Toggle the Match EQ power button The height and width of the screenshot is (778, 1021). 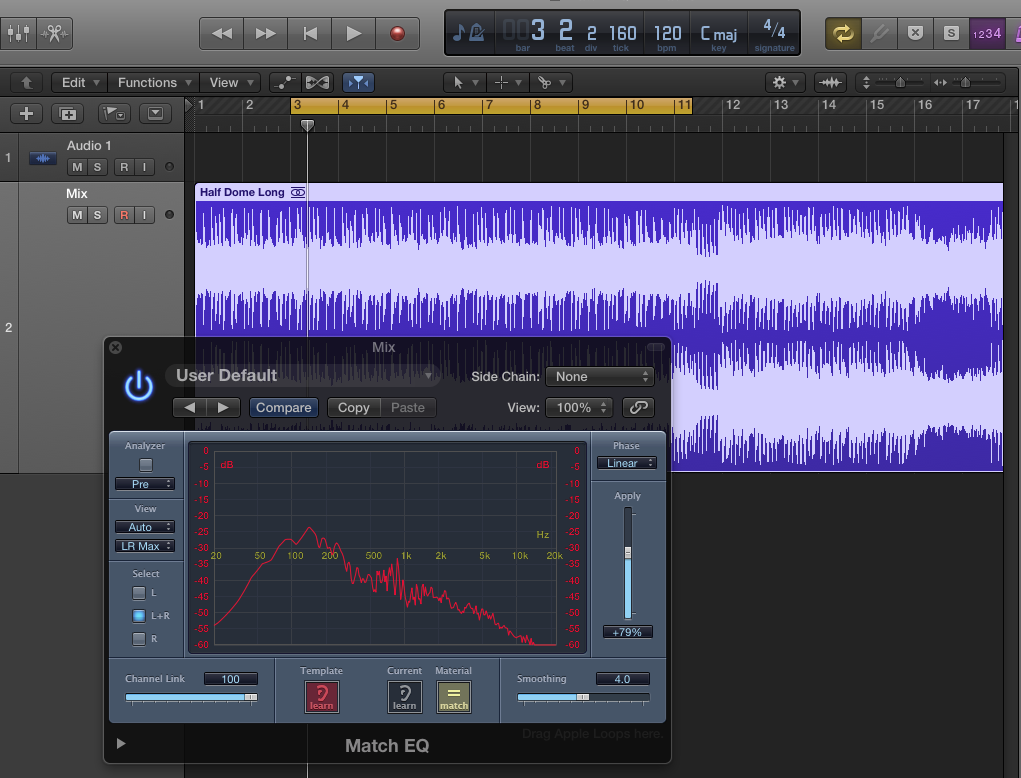pyautogui.click(x=139, y=386)
